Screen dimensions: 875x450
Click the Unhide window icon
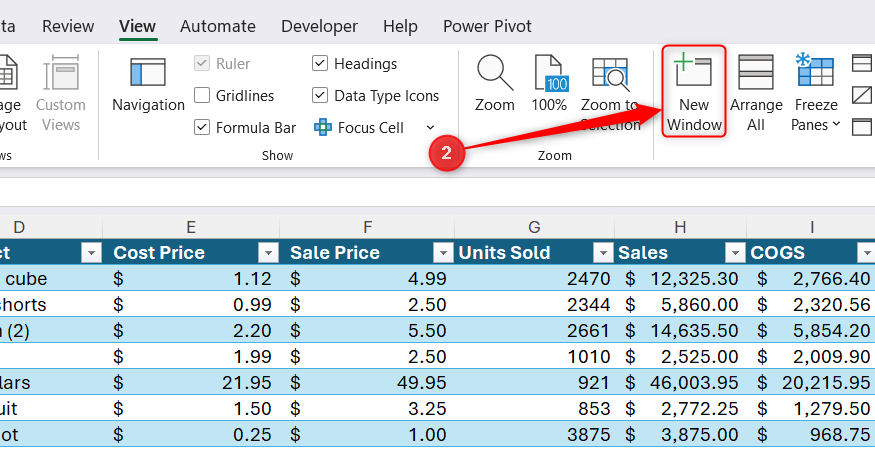[862, 127]
